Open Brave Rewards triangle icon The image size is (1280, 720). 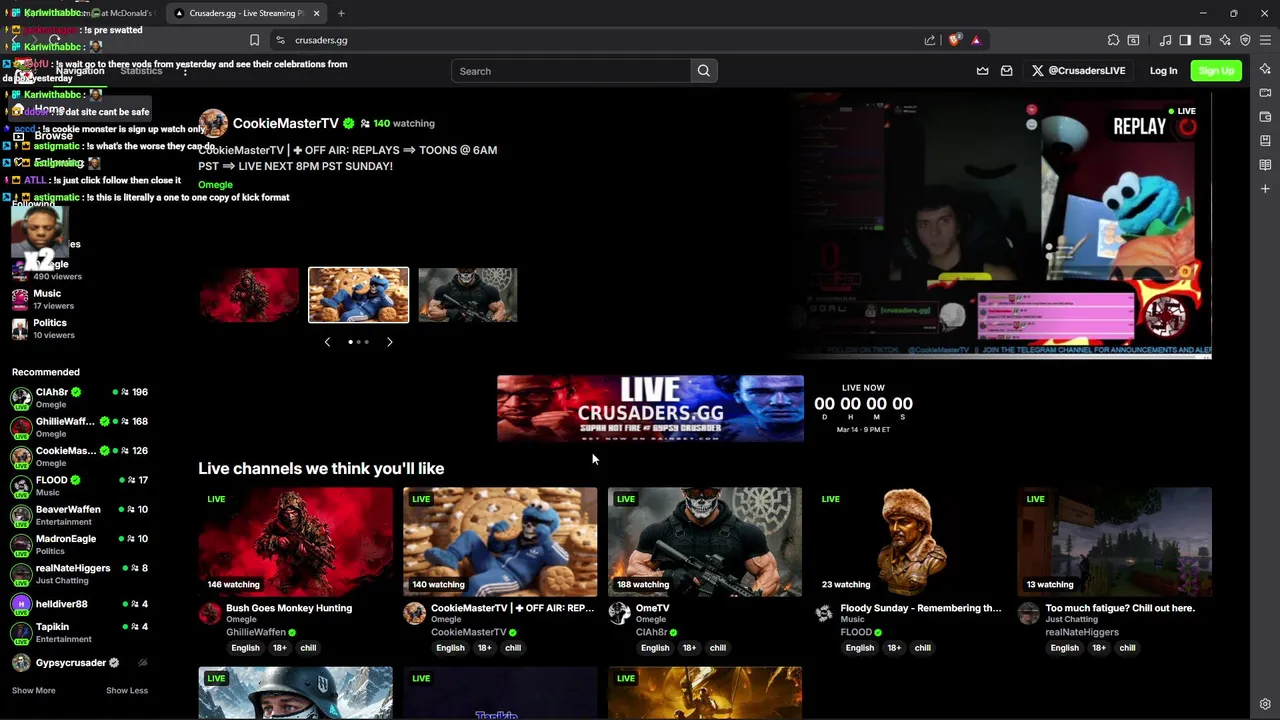(x=976, y=40)
